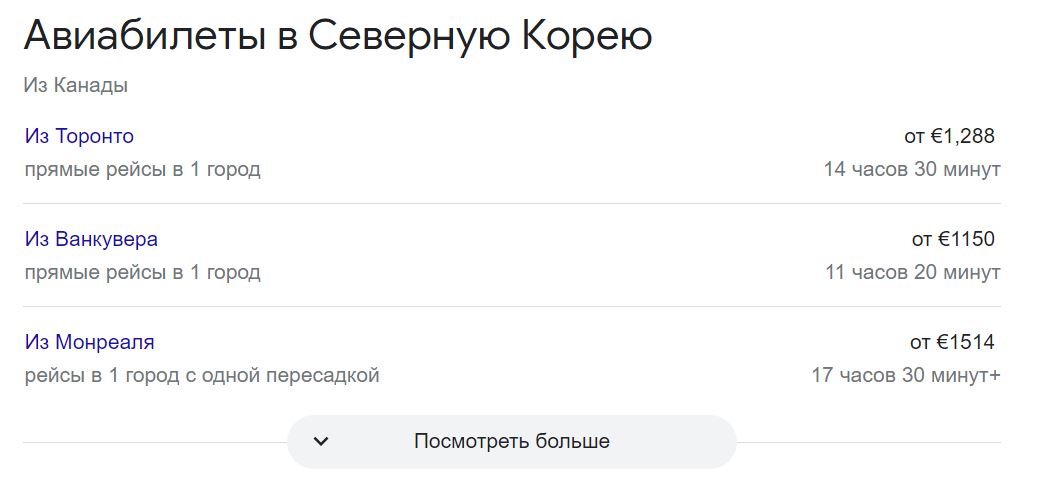The height and width of the screenshot is (499, 1038).
Task: Click прямые рейсы в 1 город under Ванкувера
Action: tap(142, 273)
